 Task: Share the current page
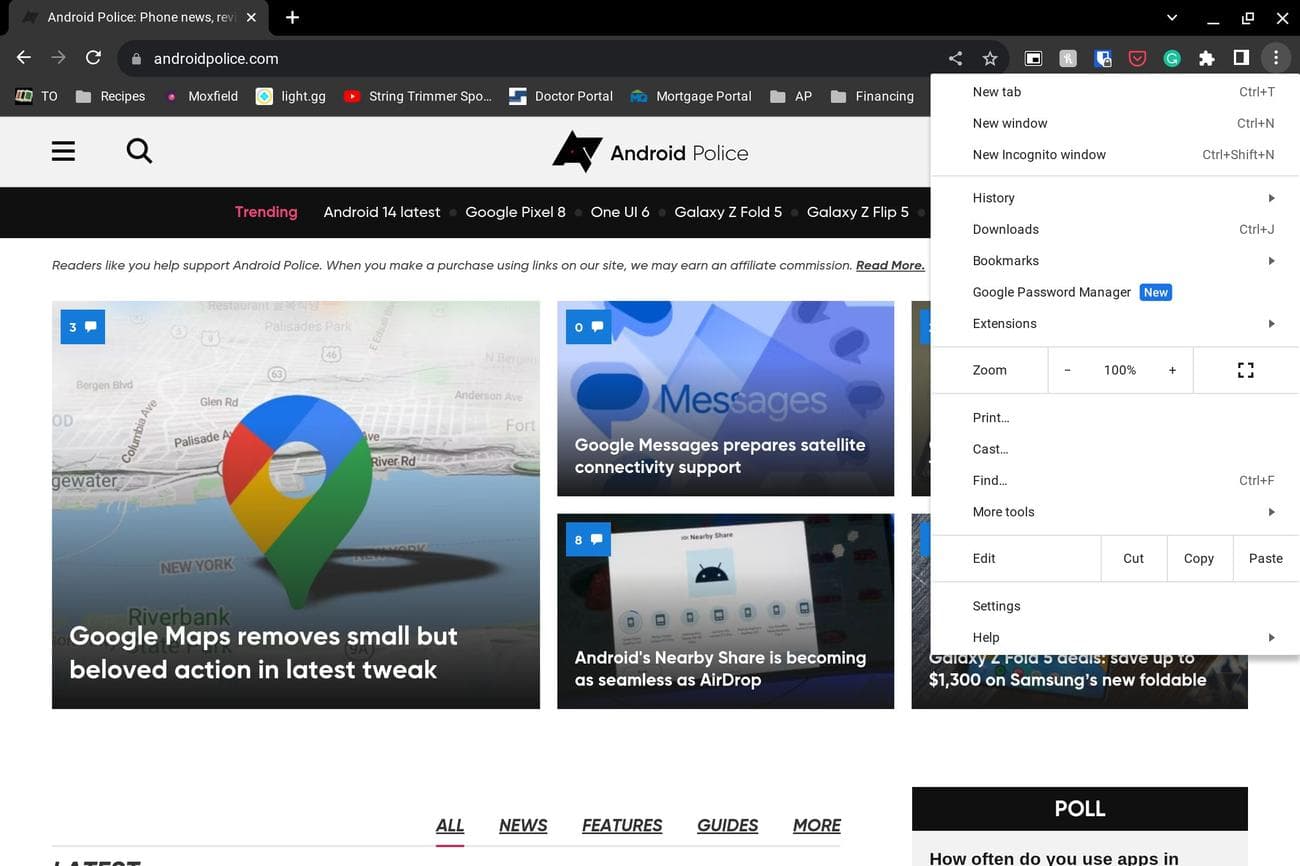pos(954,58)
